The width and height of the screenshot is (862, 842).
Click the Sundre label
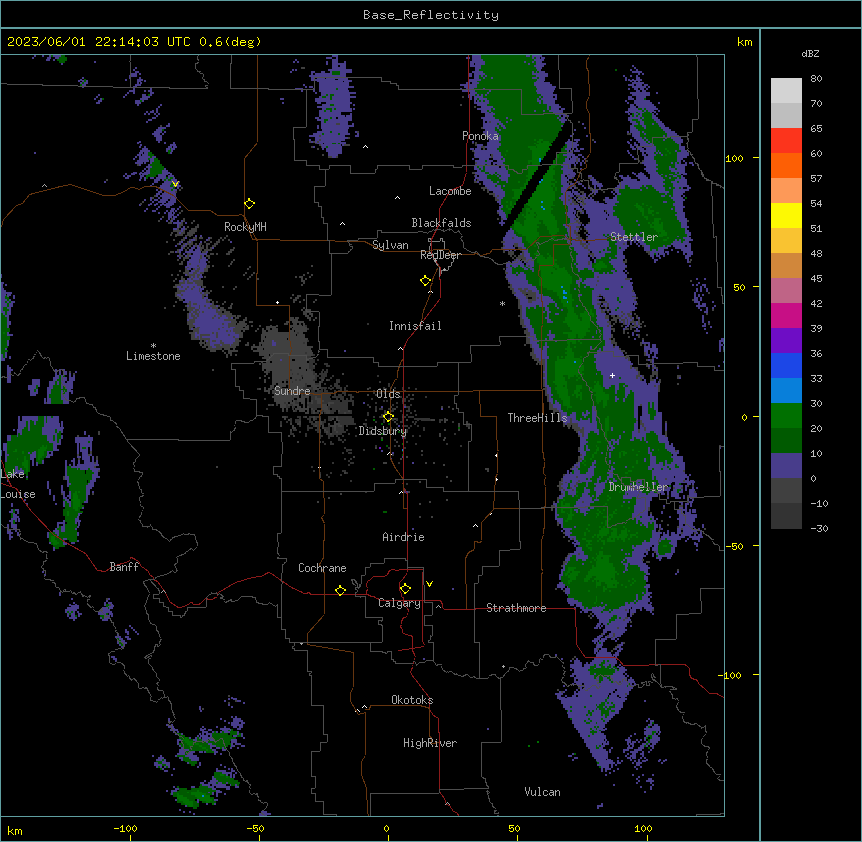pos(292,391)
